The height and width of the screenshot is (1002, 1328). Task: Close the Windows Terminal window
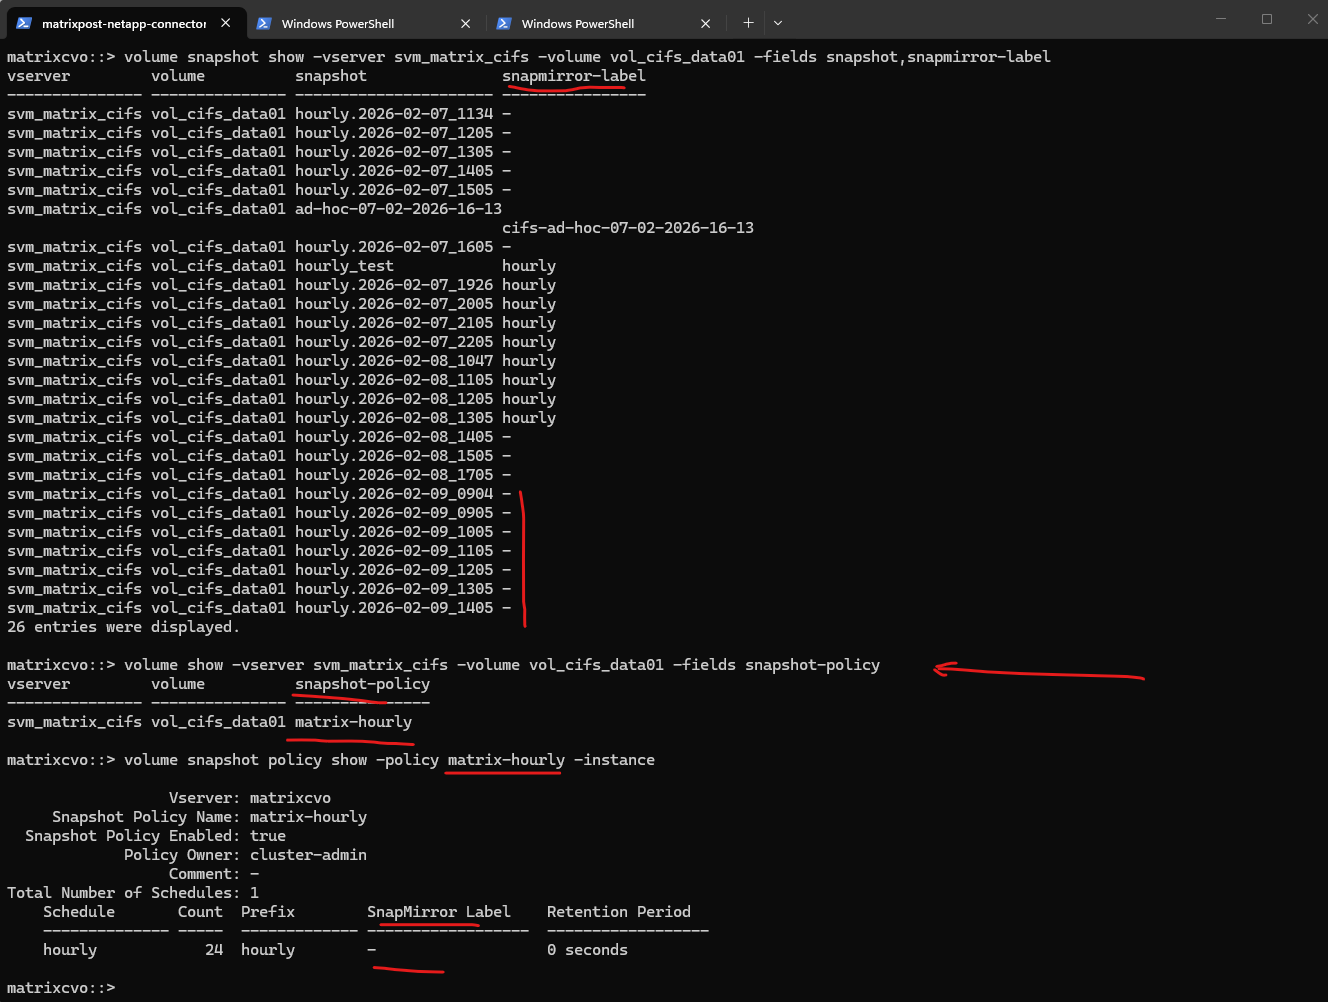(1312, 19)
